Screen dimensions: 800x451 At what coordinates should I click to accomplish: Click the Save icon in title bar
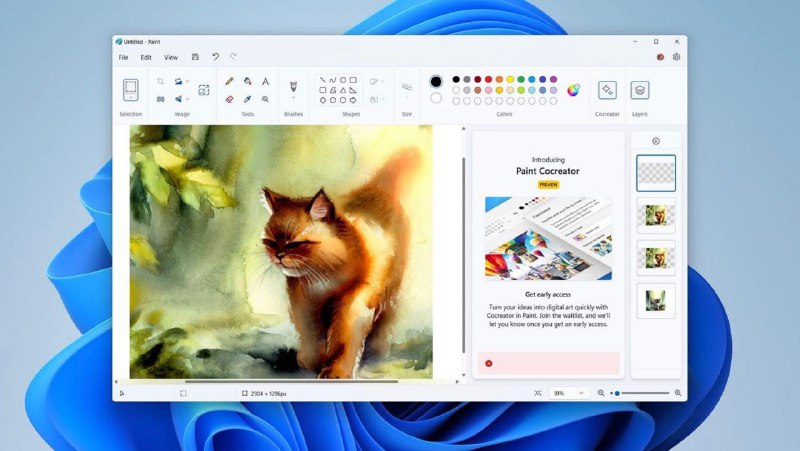click(x=195, y=57)
